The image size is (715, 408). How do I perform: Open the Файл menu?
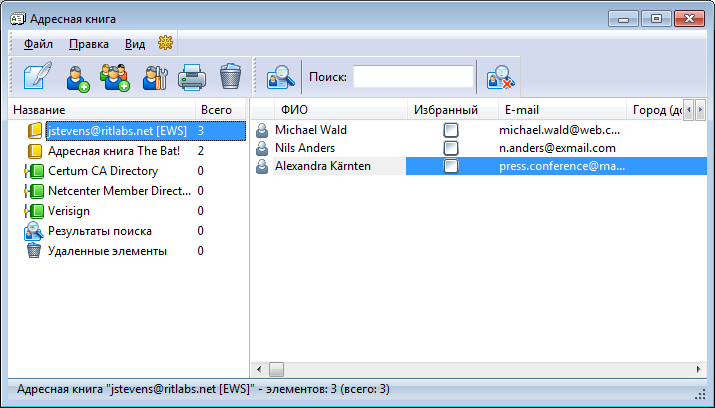tap(38, 44)
